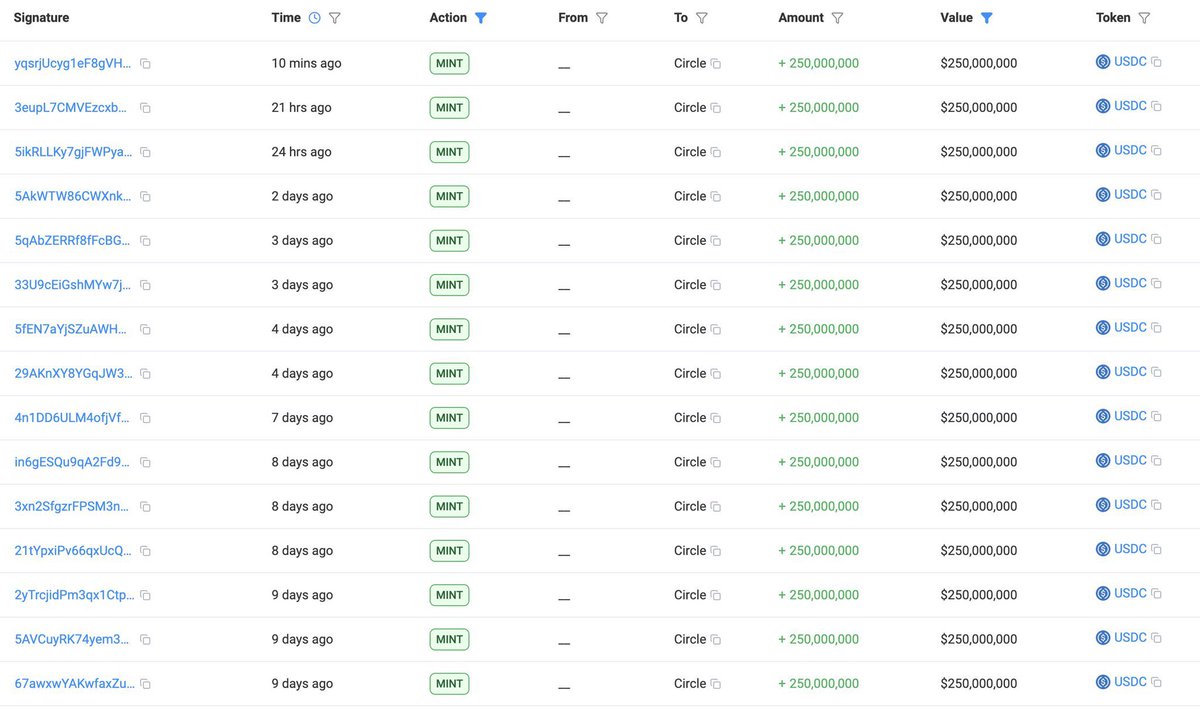The height and width of the screenshot is (708, 1200).
Task: Copy signature 5ikRLLKy7gjFWPya
Action: pyautogui.click(x=145, y=152)
